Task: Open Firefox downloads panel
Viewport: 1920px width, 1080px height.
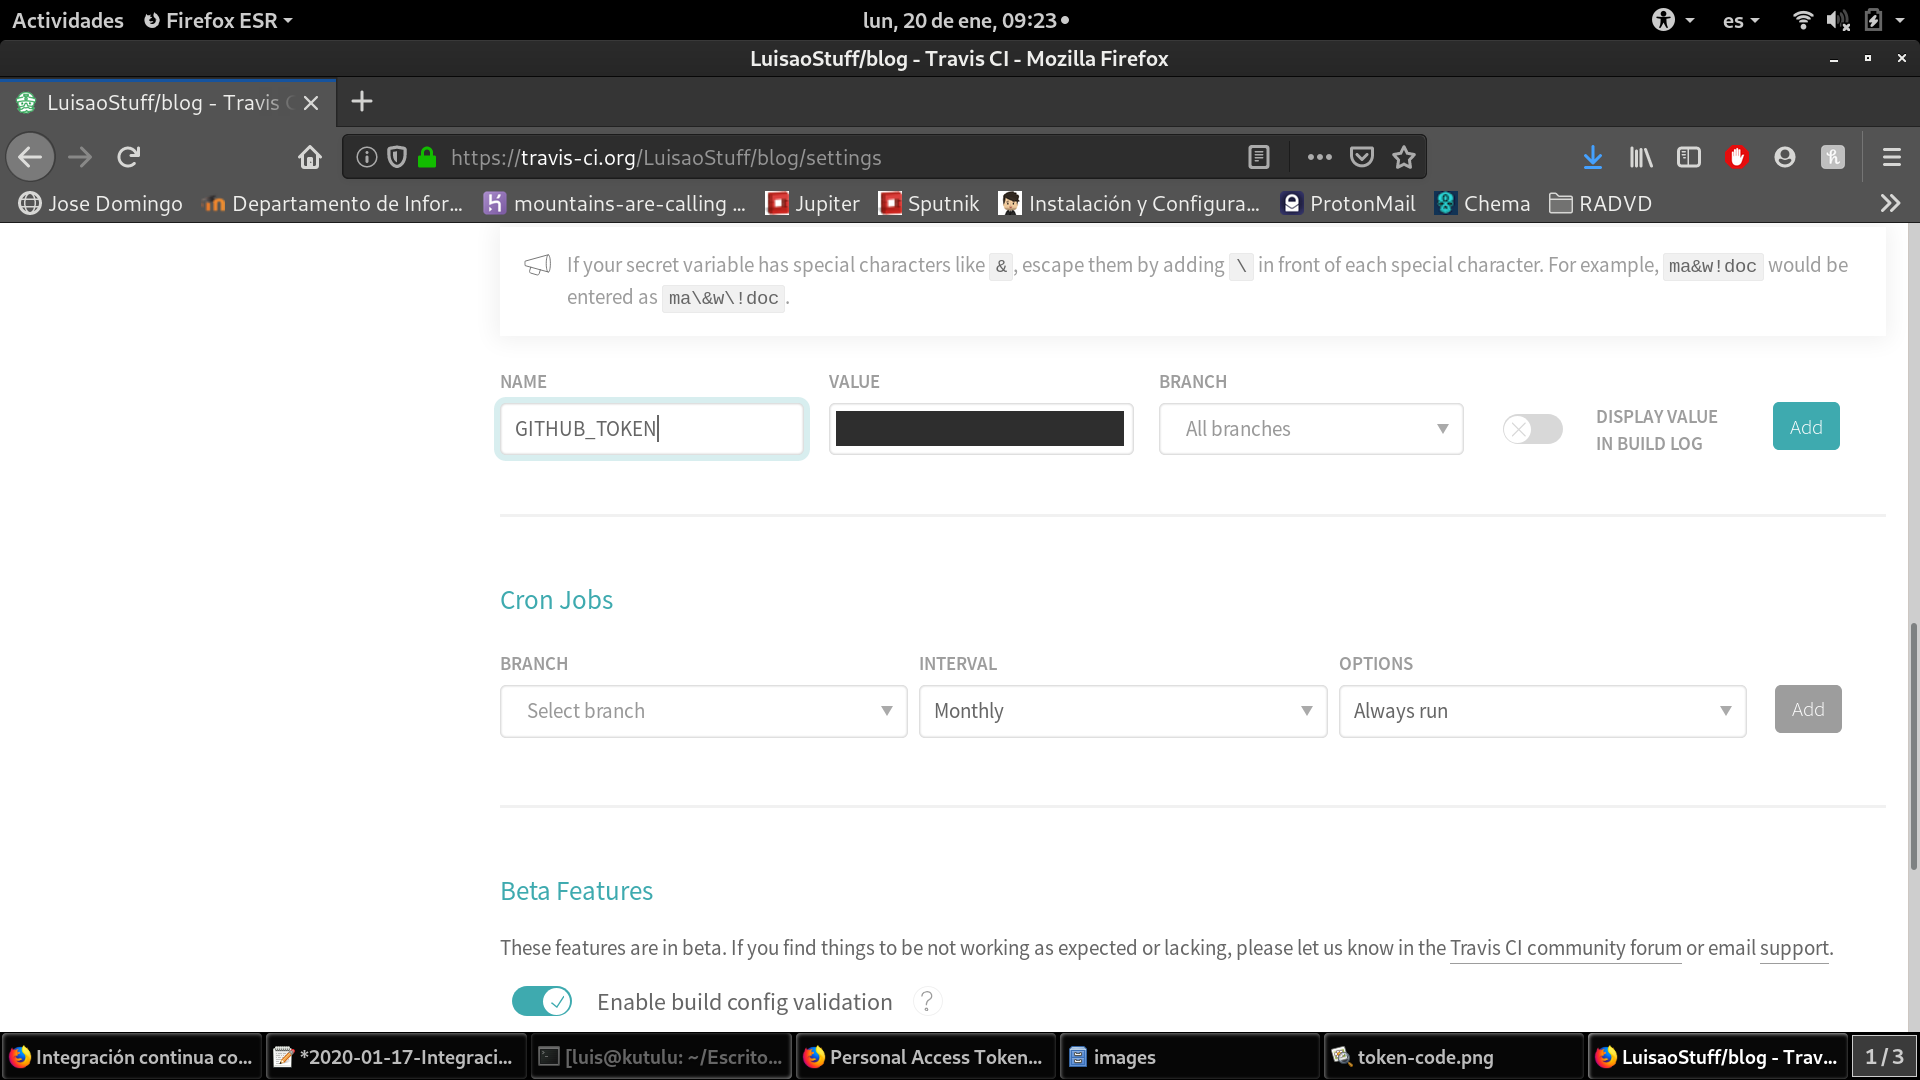Action: [x=1592, y=157]
